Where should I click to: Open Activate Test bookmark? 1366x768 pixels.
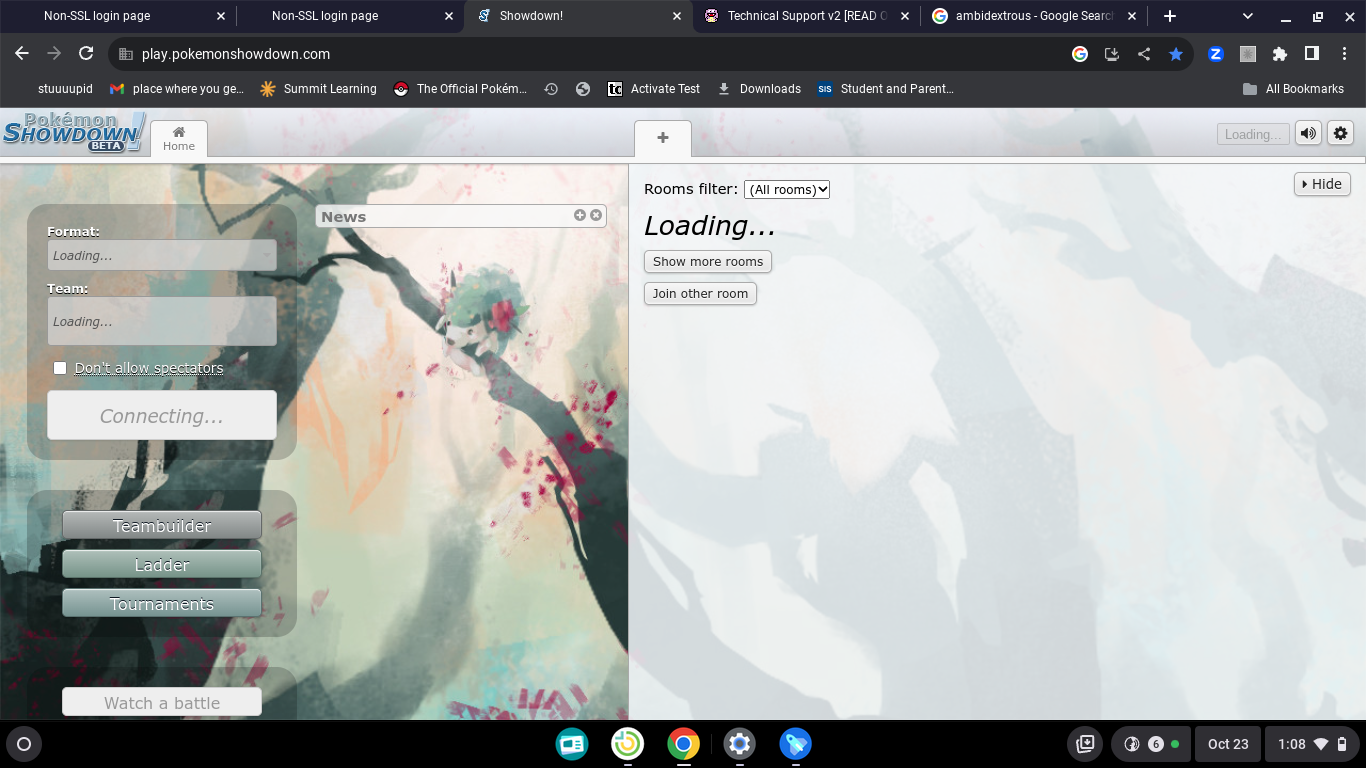[654, 89]
